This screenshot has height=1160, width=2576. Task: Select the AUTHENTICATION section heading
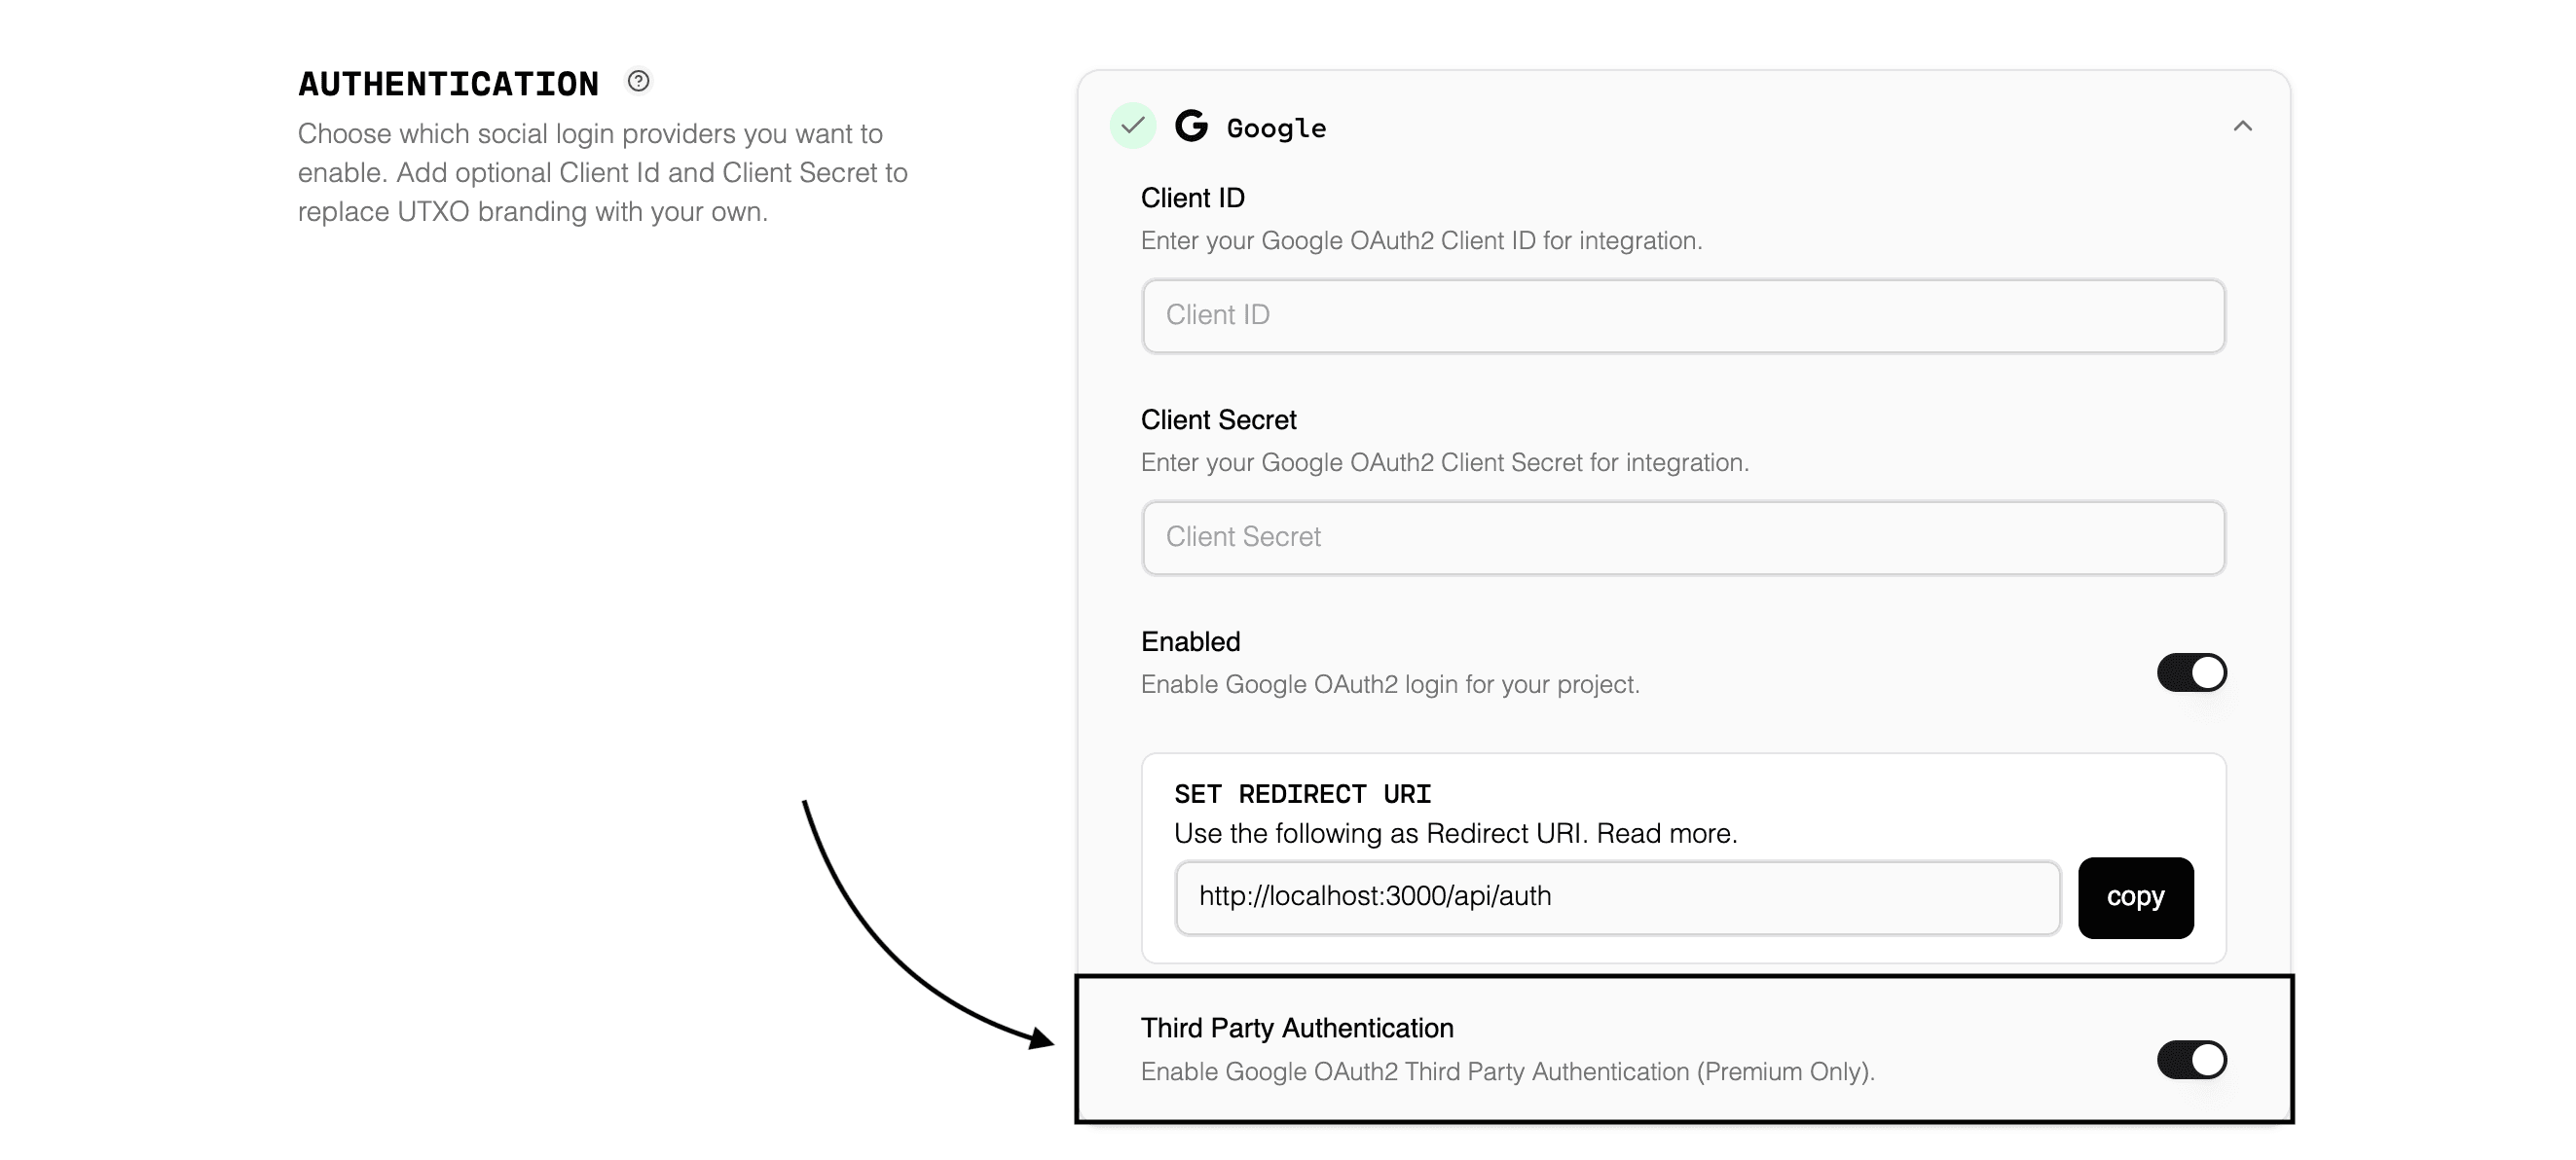[x=447, y=83]
